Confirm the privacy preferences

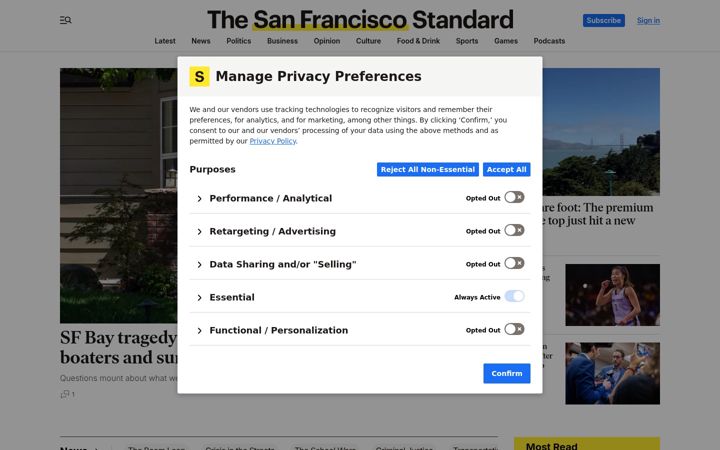507,373
